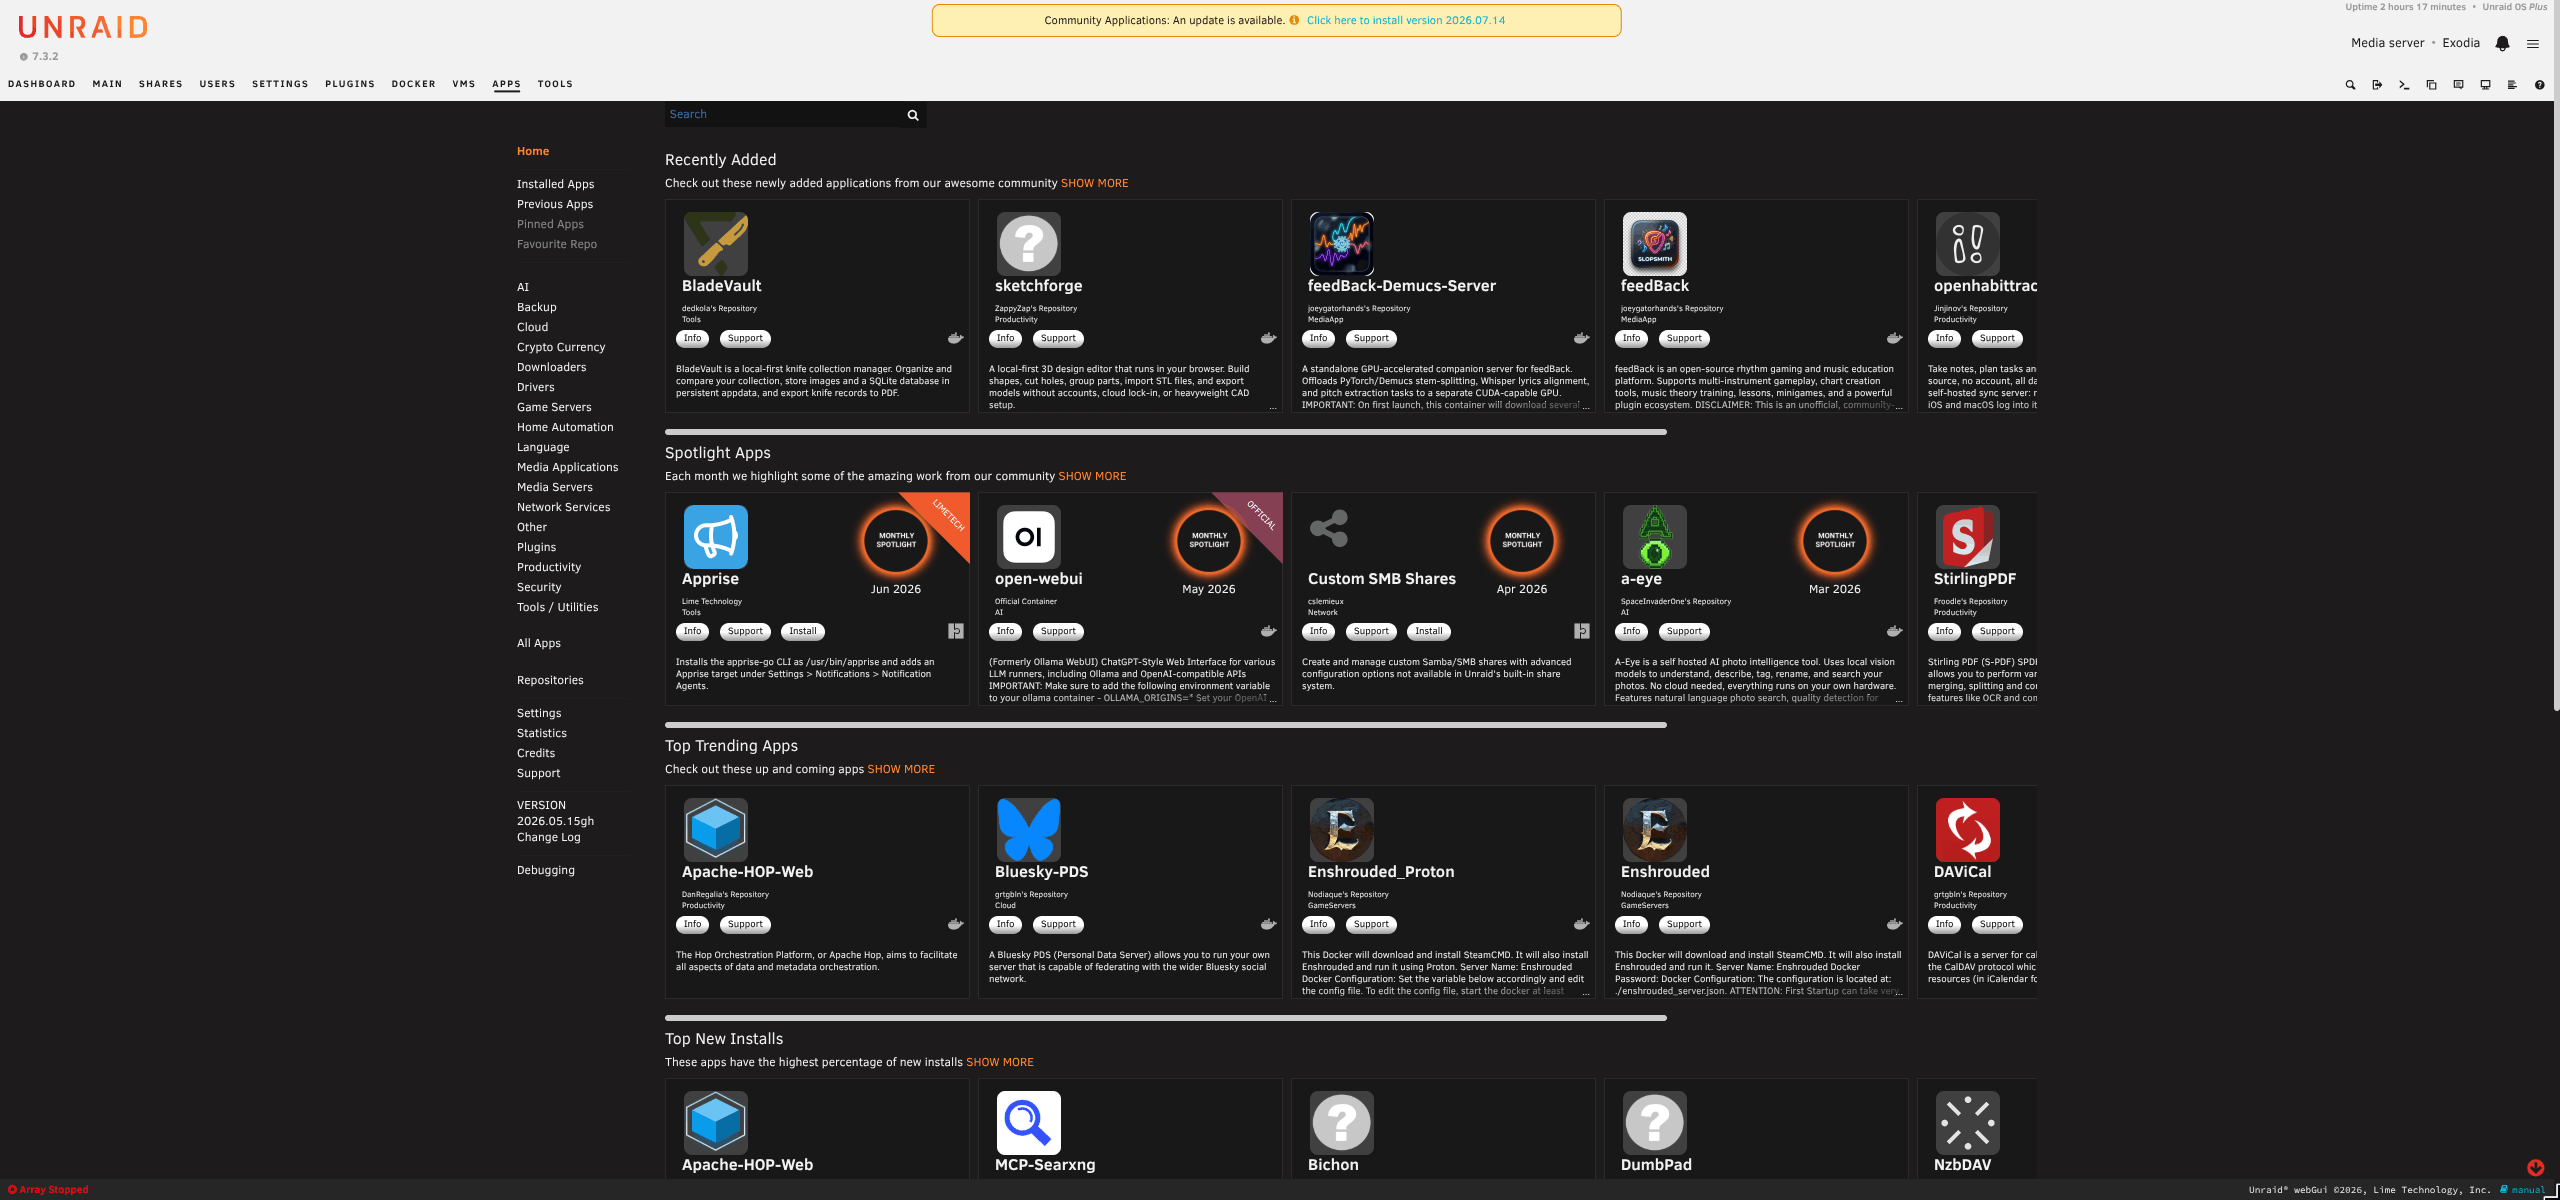Open the file manager overlapping-squares icon
Image resolution: width=2560 pixels, height=1200 pixels.
point(2431,85)
